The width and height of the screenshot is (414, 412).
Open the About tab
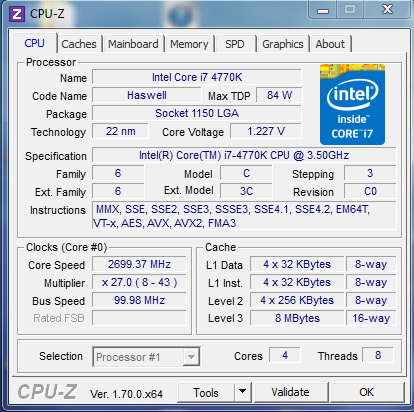coord(330,44)
